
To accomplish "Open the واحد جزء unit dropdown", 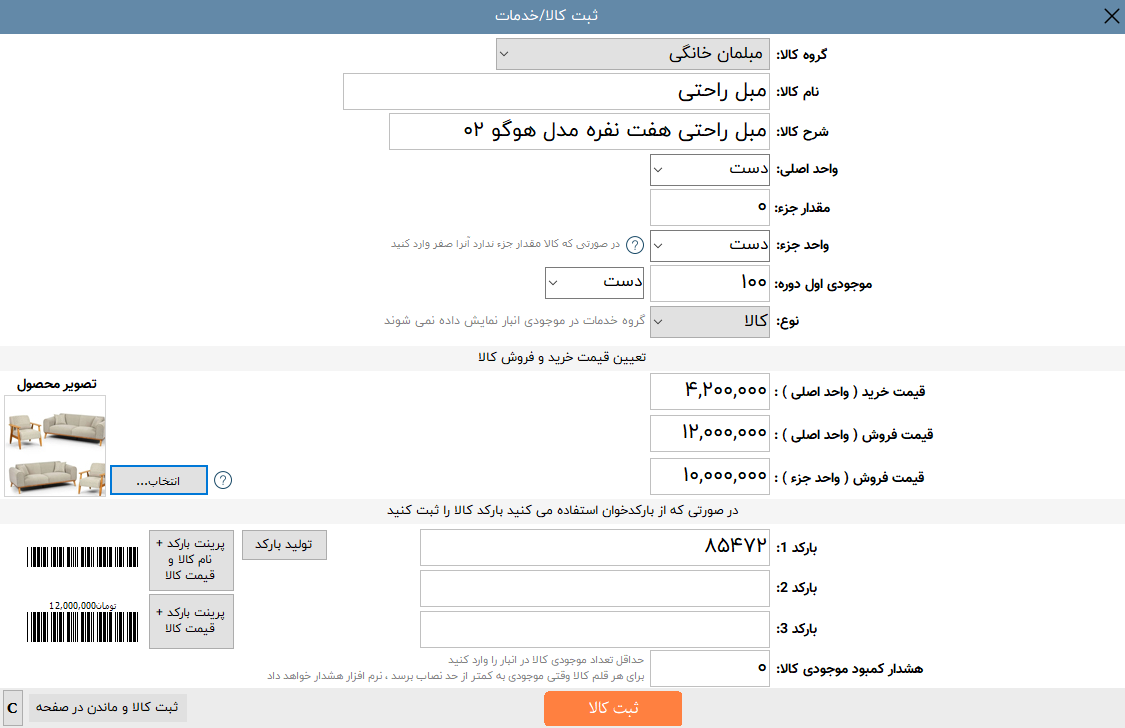I will click(x=710, y=245).
